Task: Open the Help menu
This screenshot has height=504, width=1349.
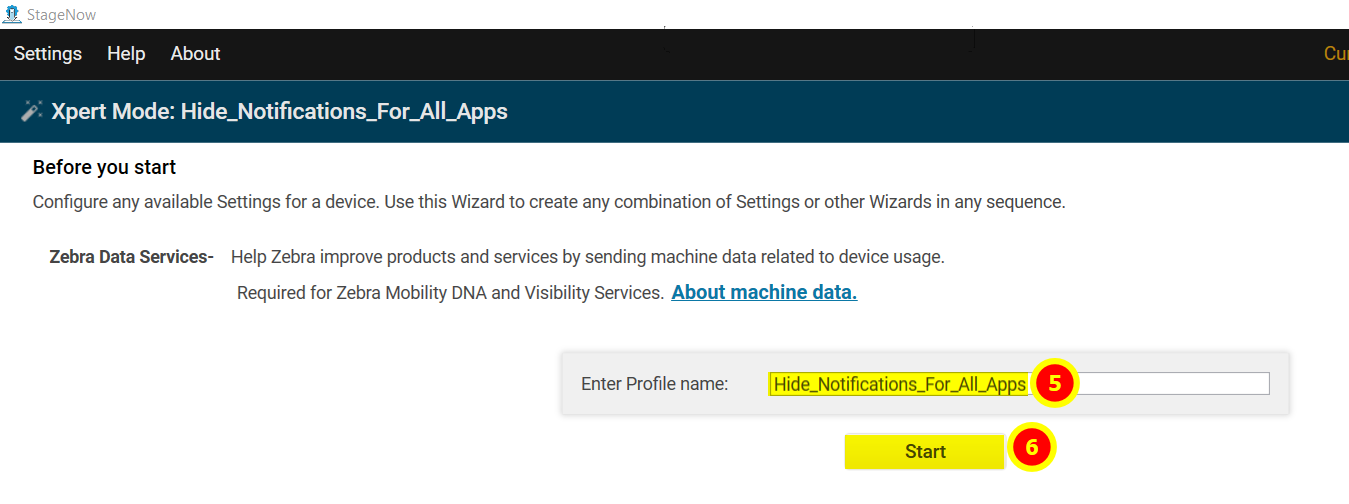Action: [x=126, y=54]
